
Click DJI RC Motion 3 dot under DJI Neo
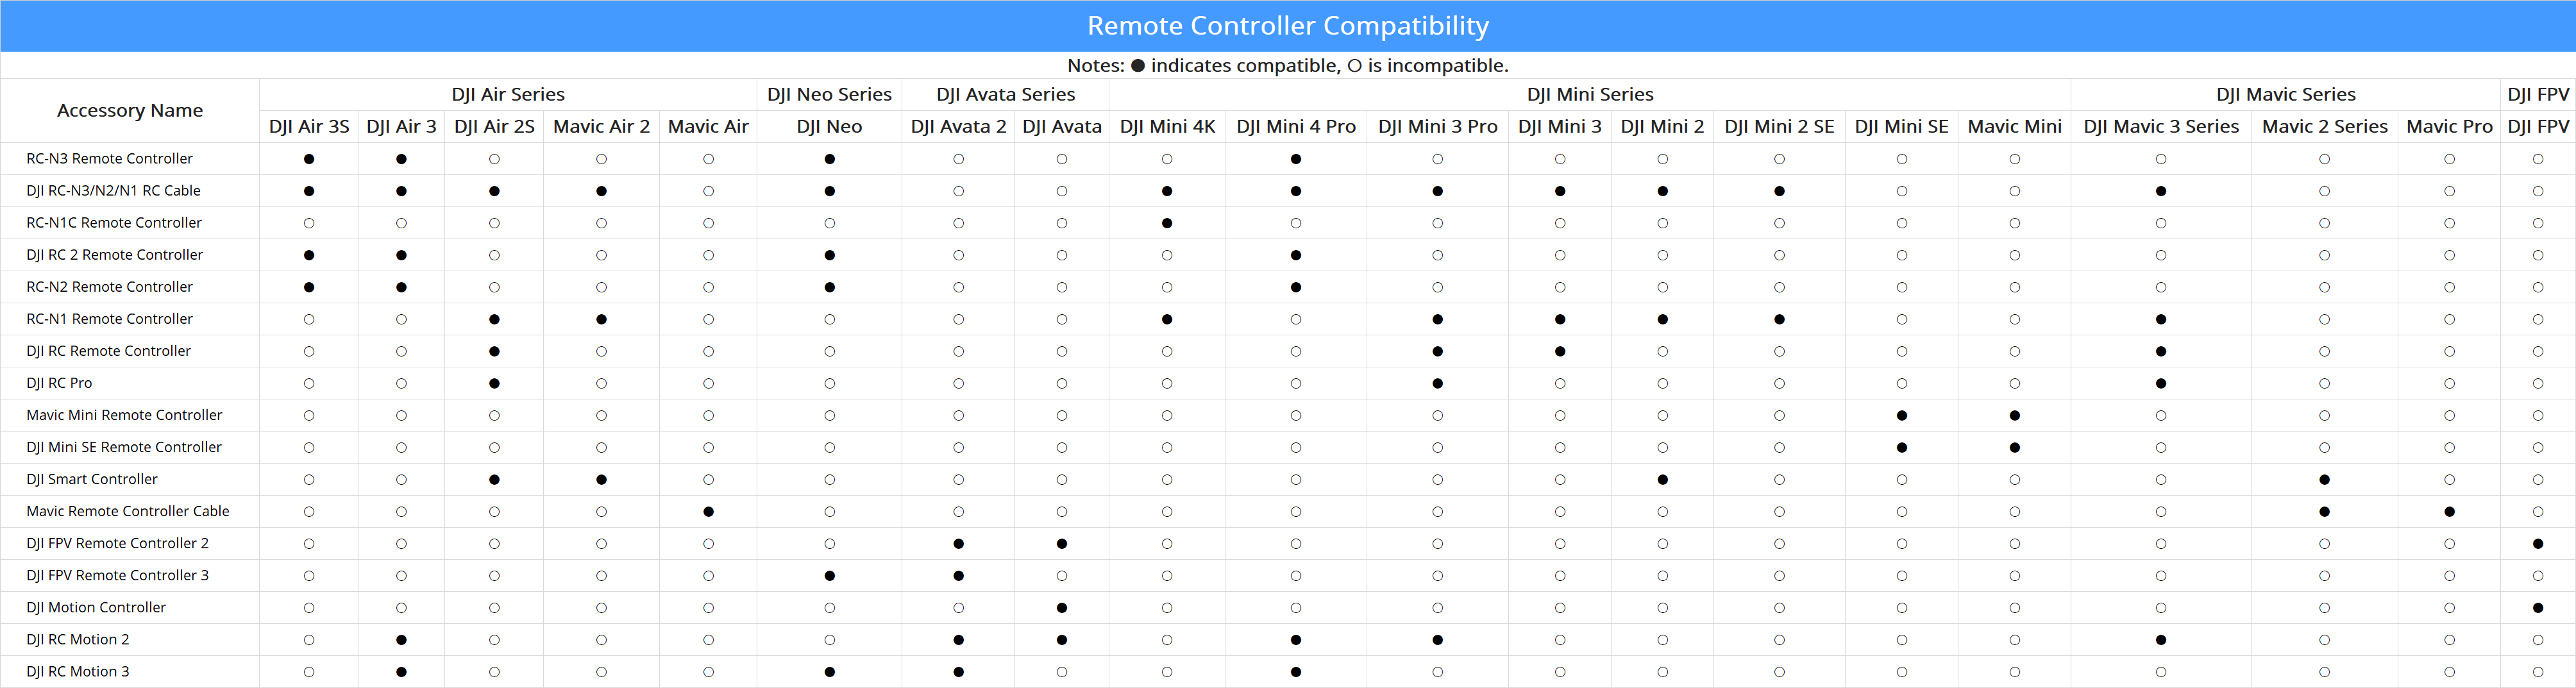pos(829,672)
